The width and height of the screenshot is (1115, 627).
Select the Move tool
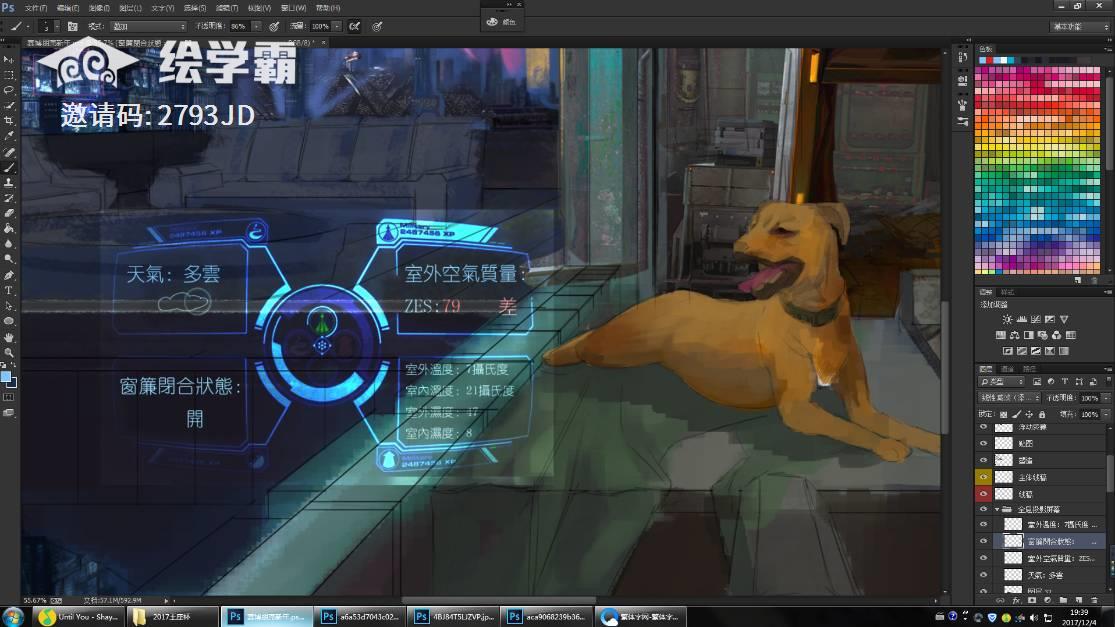point(9,60)
